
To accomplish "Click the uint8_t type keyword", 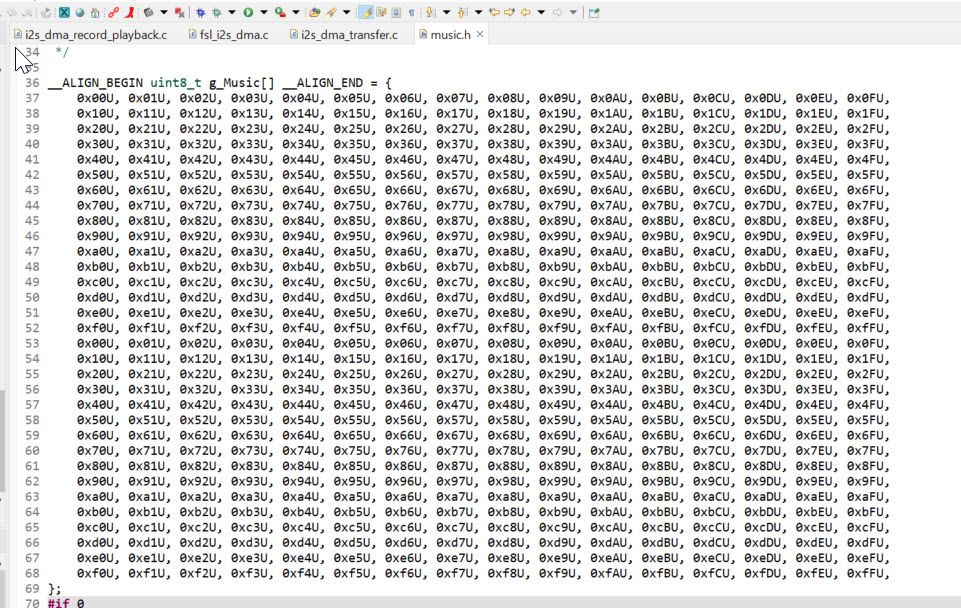I will click(176, 83).
